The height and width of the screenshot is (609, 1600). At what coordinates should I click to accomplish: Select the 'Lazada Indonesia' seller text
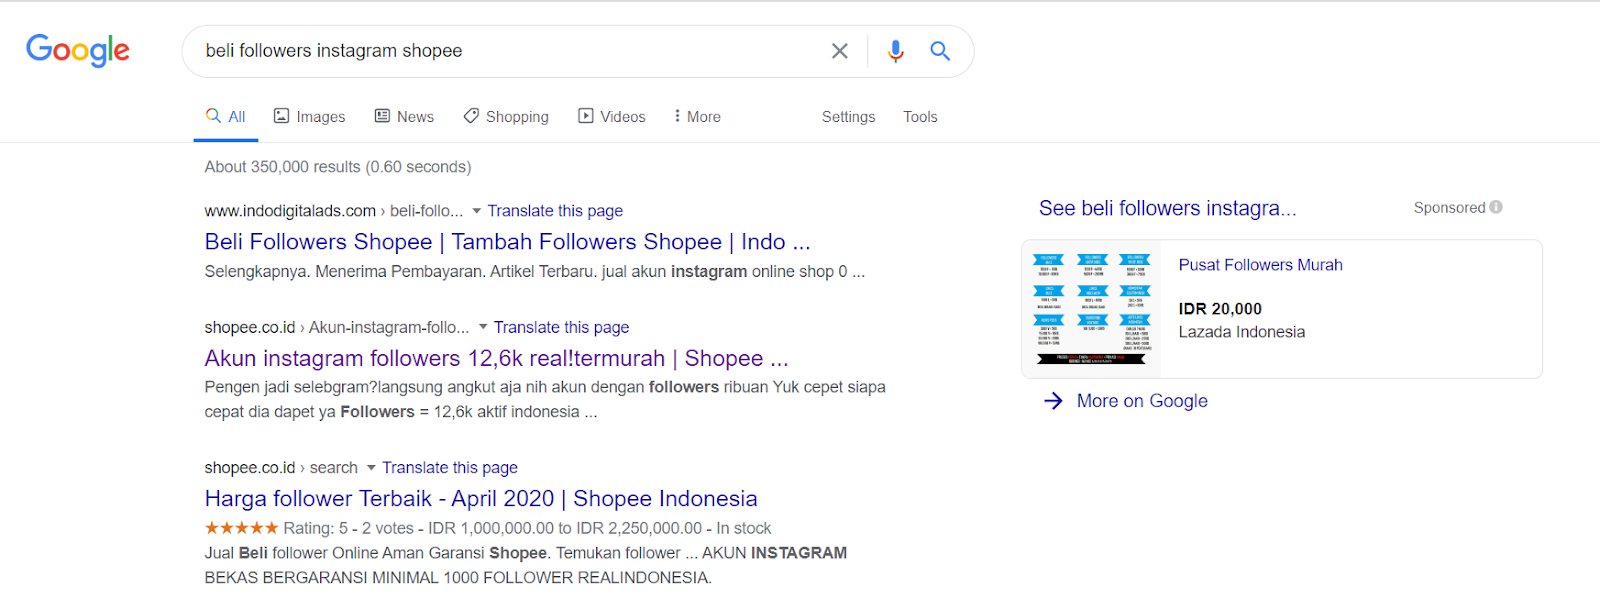pyautogui.click(x=1241, y=332)
